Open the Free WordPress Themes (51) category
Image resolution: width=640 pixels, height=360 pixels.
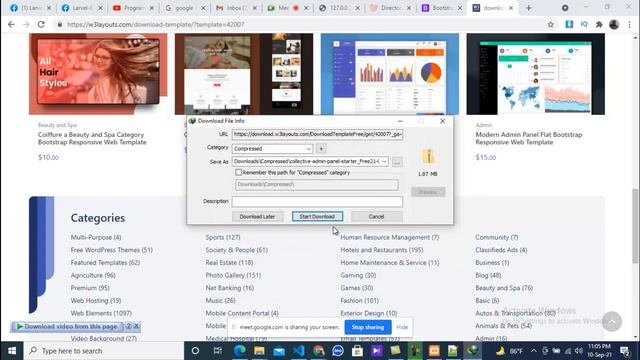click(x=111, y=250)
